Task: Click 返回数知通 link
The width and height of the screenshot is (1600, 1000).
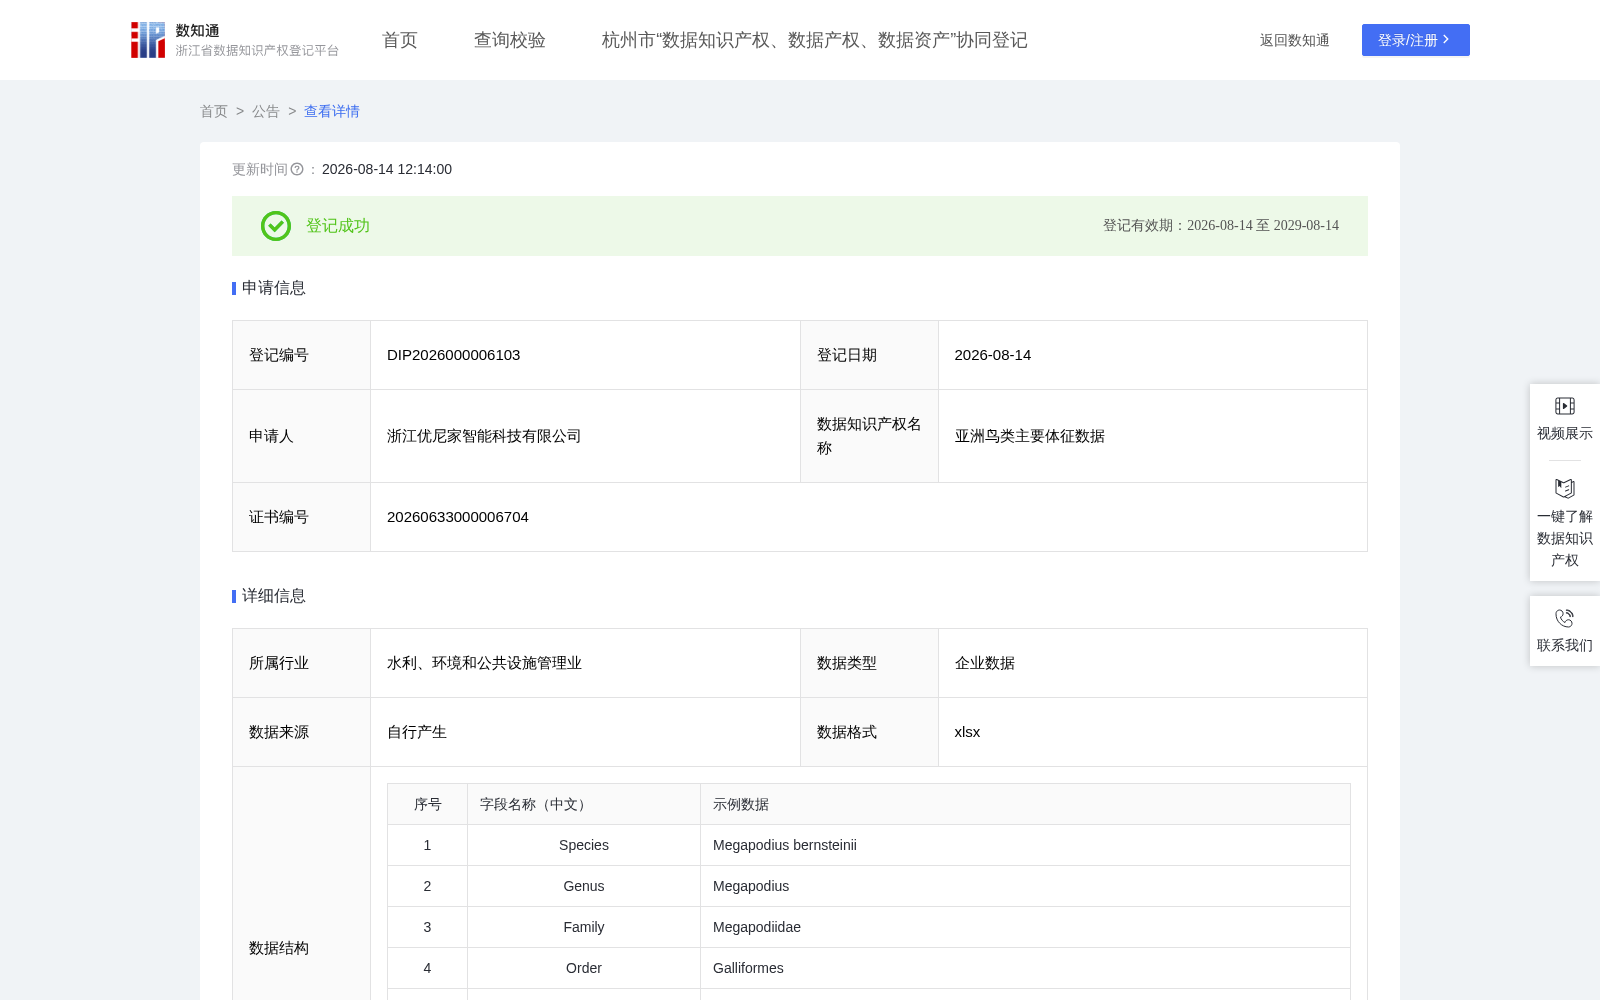Action: click(1295, 40)
